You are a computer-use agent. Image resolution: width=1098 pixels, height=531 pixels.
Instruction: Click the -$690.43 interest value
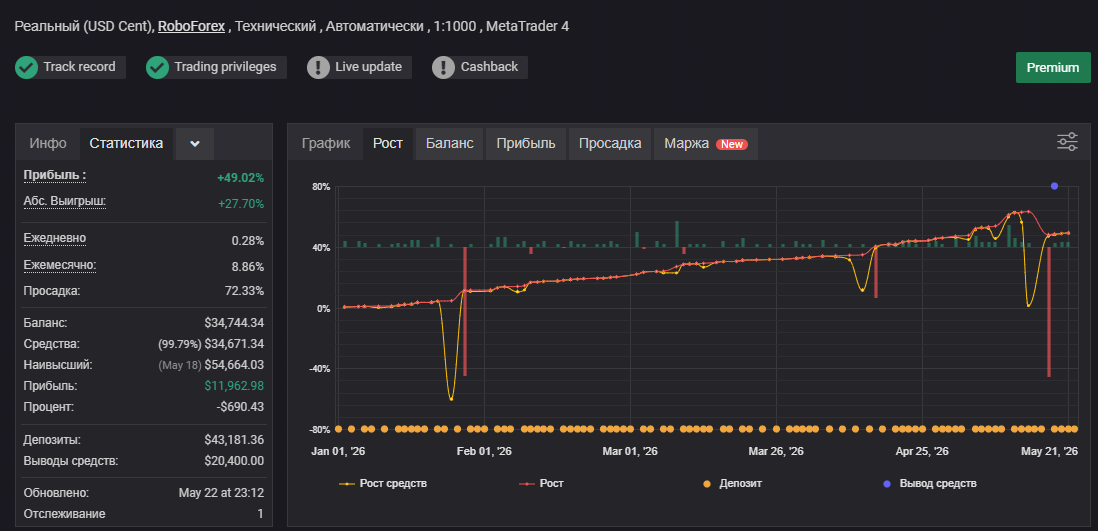coord(240,407)
